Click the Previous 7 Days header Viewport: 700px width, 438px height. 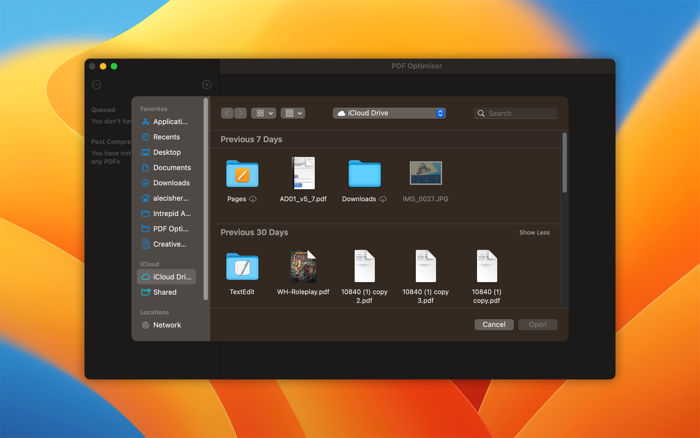251,139
